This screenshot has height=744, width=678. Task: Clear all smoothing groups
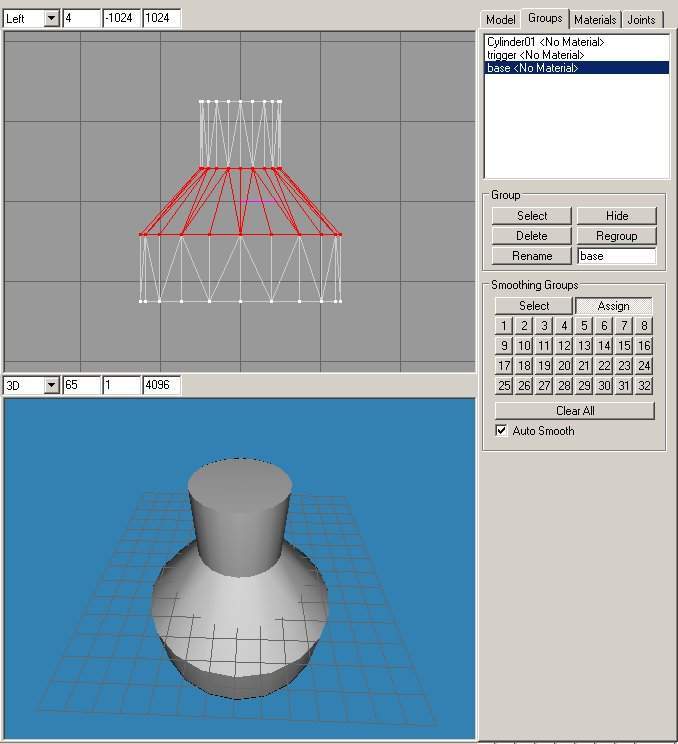coord(574,411)
